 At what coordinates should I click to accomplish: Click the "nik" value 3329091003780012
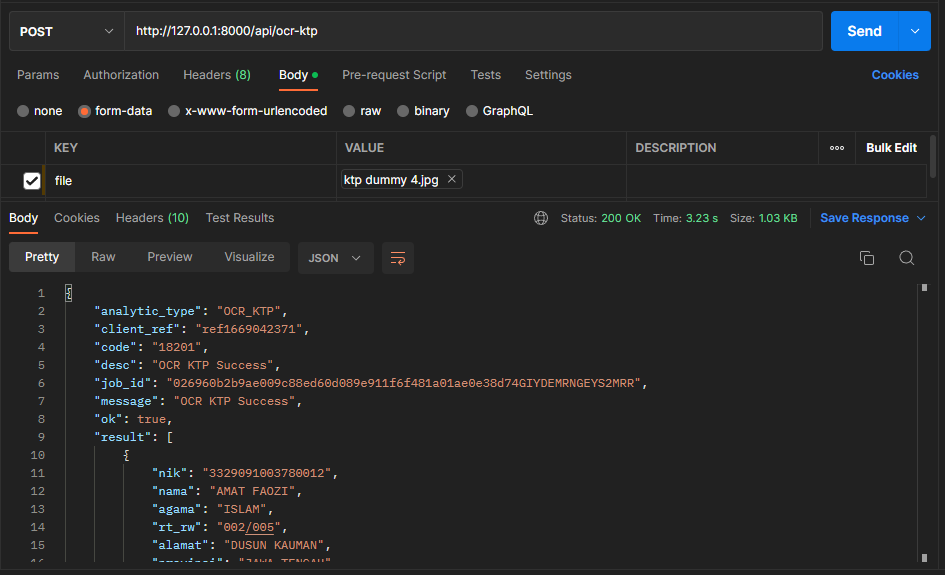[x=267, y=473]
